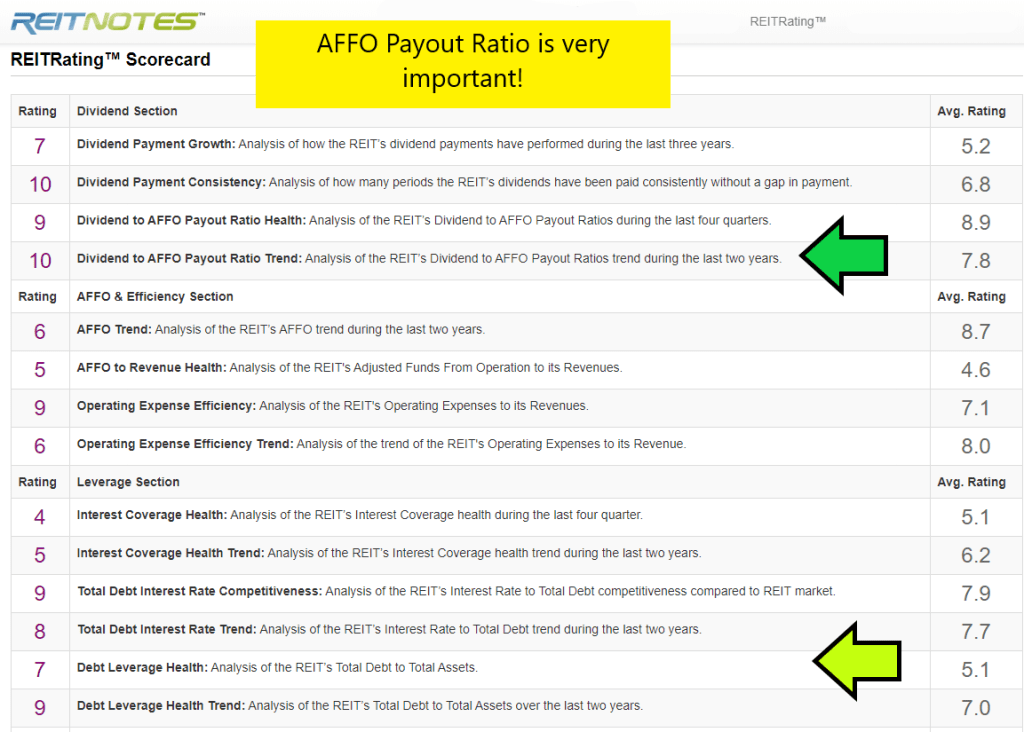
Task: Open the REITRating™ tab at top
Action: pos(787,22)
